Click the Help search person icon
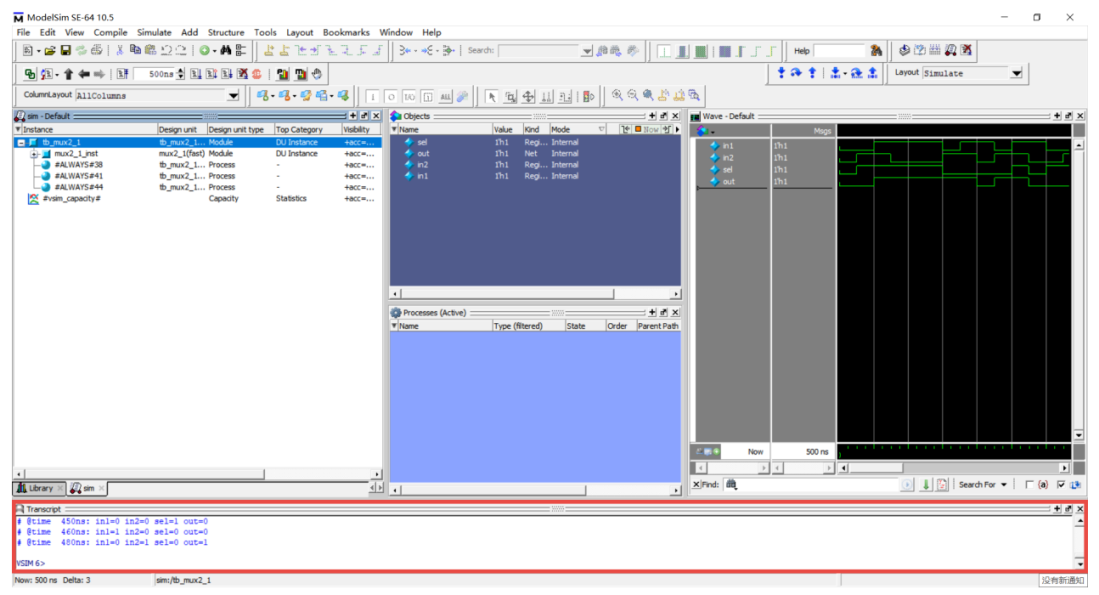The width and height of the screenshot is (1099, 595). click(875, 50)
